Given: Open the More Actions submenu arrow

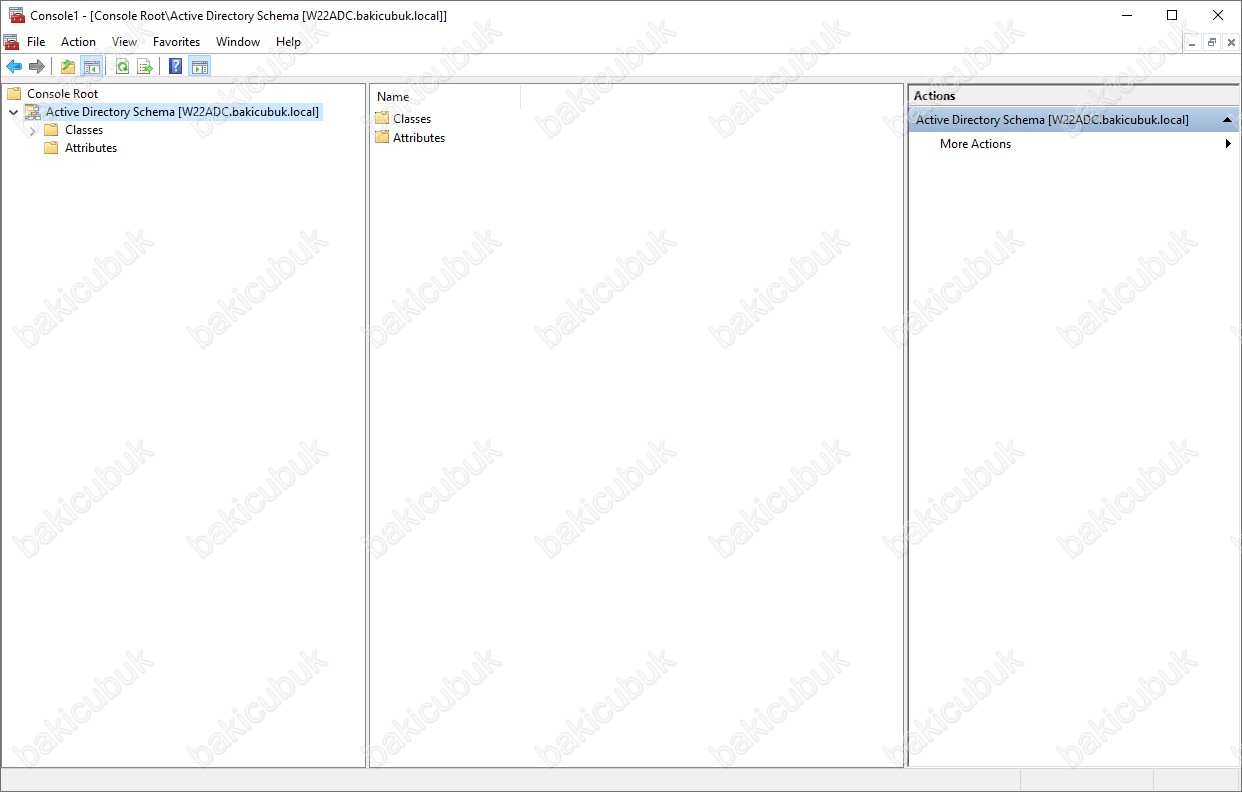Looking at the screenshot, I should point(1228,144).
